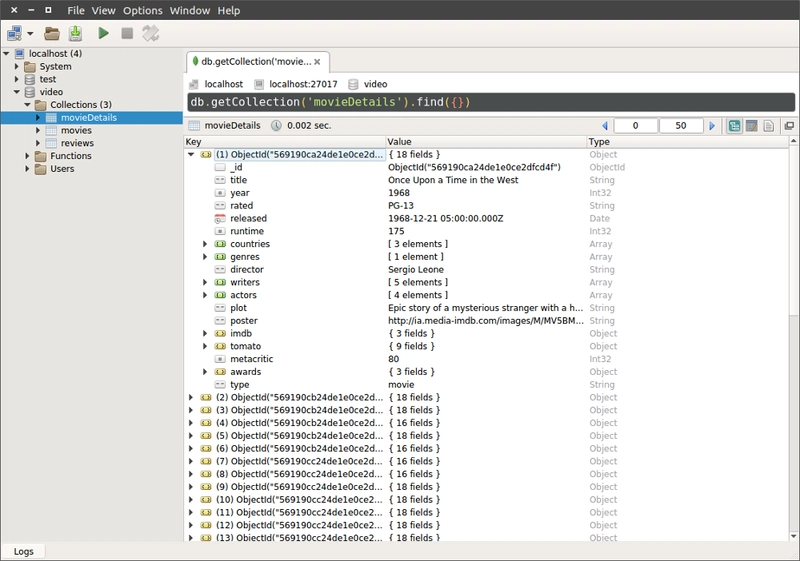Image resolution: width=800 pixels, height=561 pixels.
Task: Collapse the video database node
Action: pos(17,92)
